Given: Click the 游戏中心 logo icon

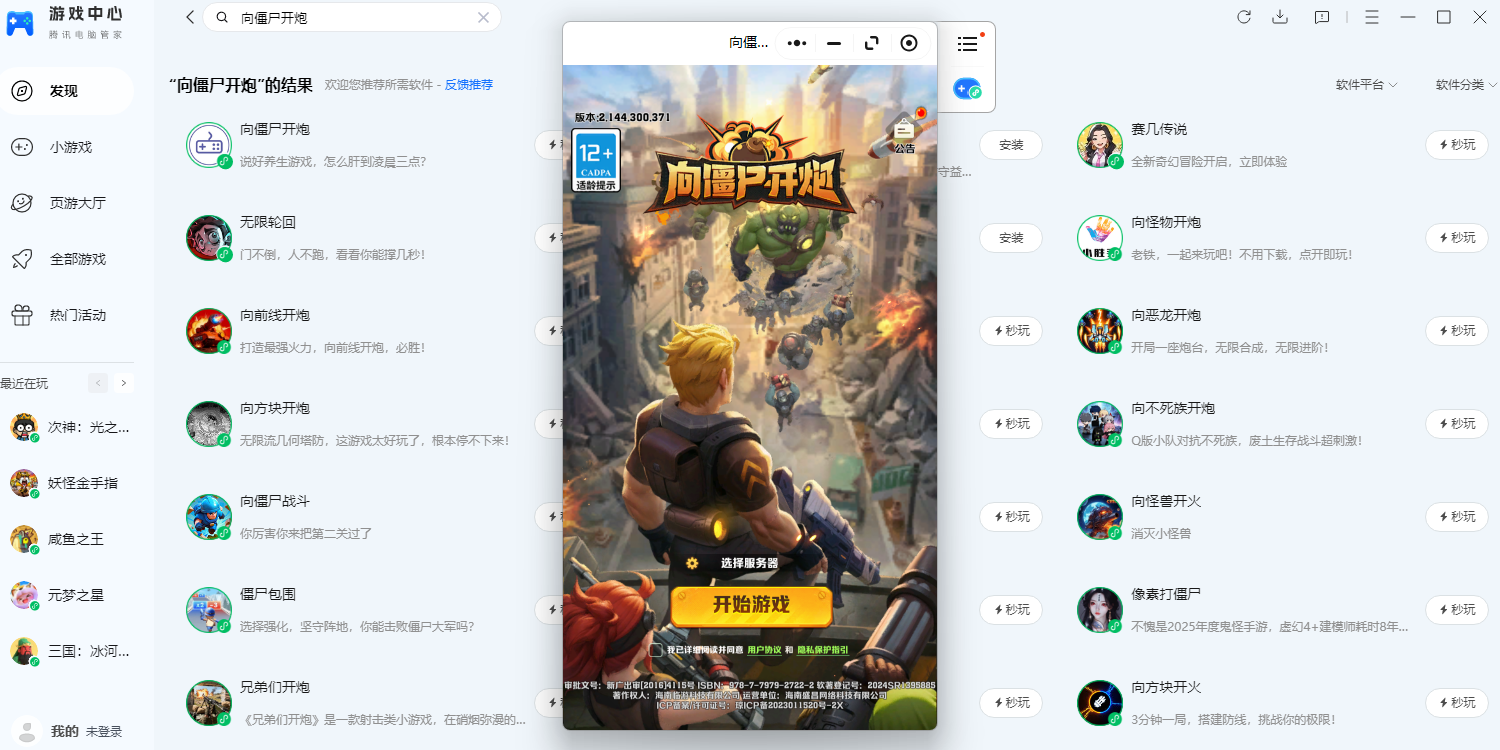Looking at the screenshot, I should pyautogui.click(x=20, y=25).
